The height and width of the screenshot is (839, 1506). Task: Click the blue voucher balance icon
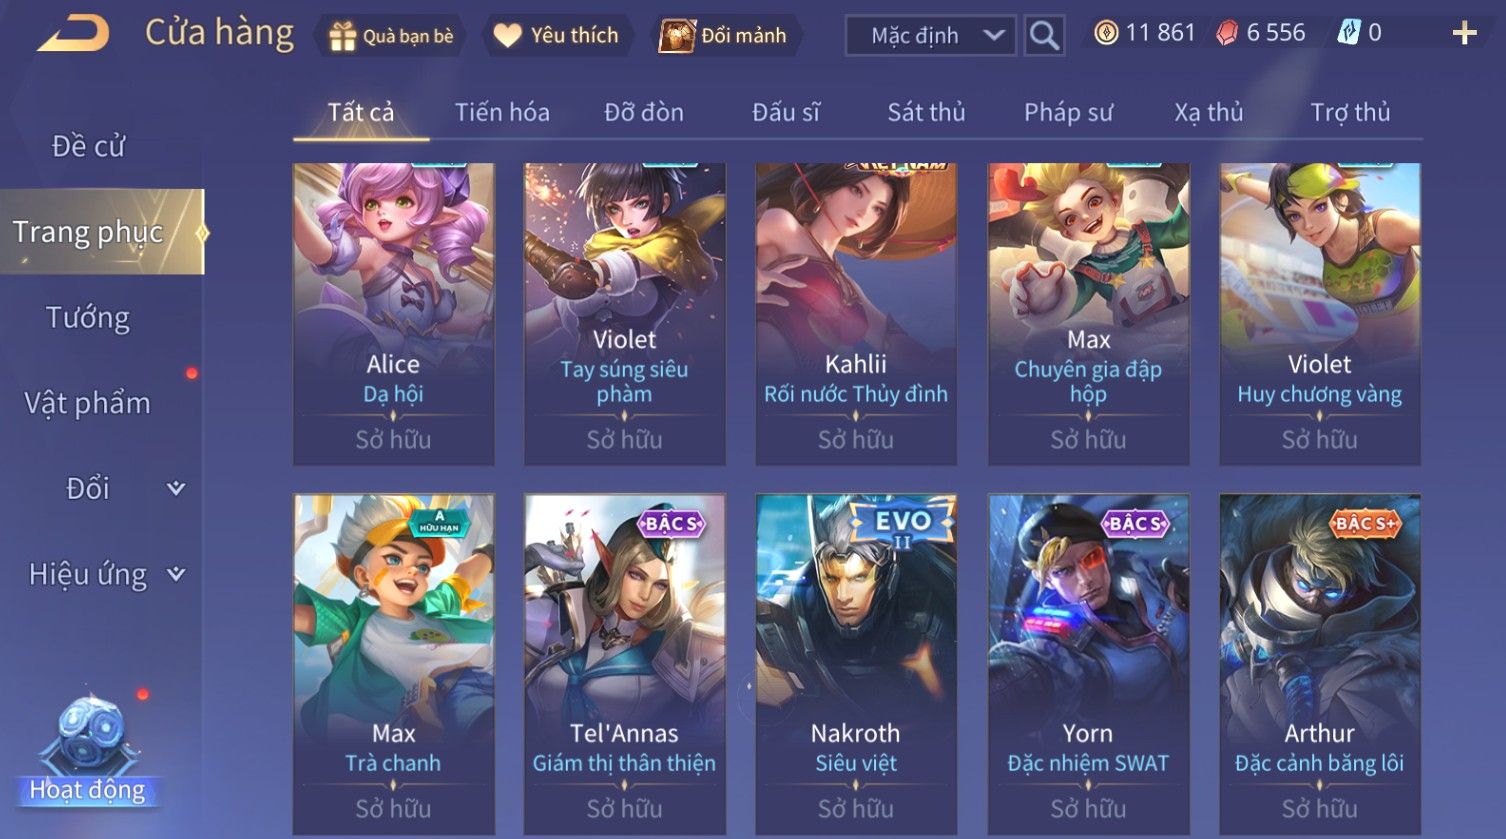1349,33
